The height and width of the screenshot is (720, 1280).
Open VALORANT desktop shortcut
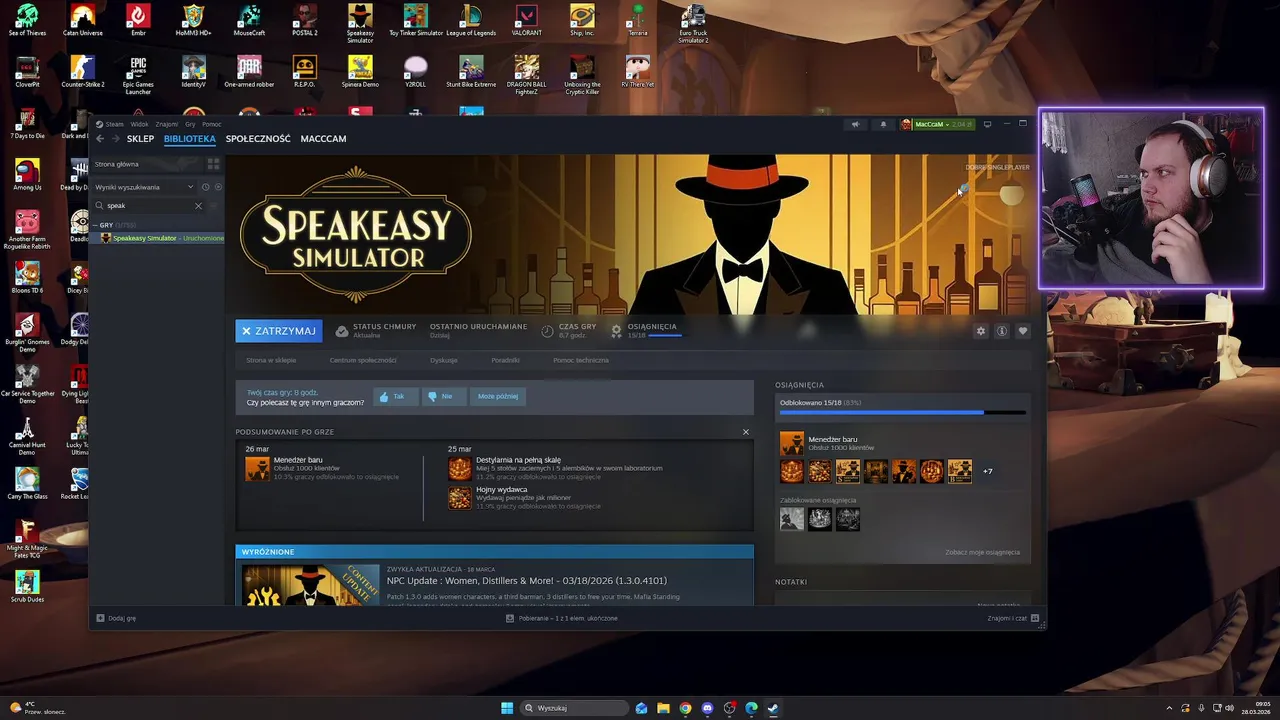[526, 20]
